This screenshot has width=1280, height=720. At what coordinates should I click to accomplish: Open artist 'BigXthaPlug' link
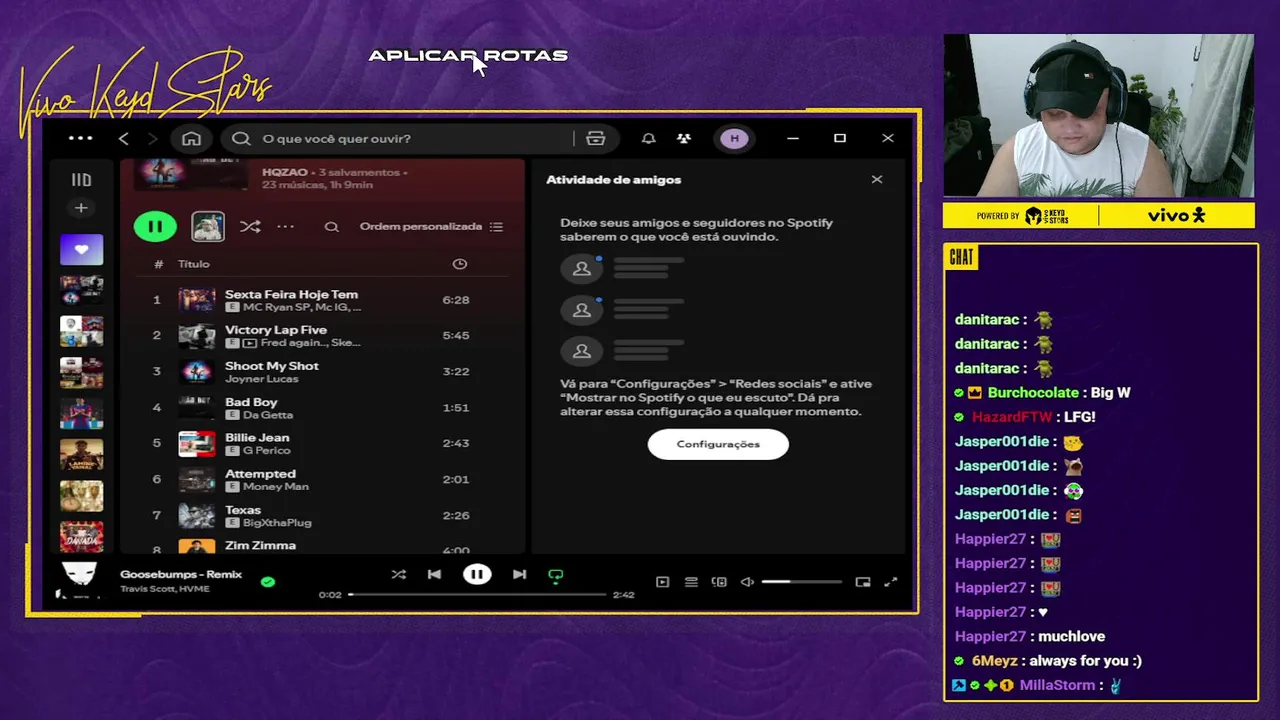click(x=277, y=523)
